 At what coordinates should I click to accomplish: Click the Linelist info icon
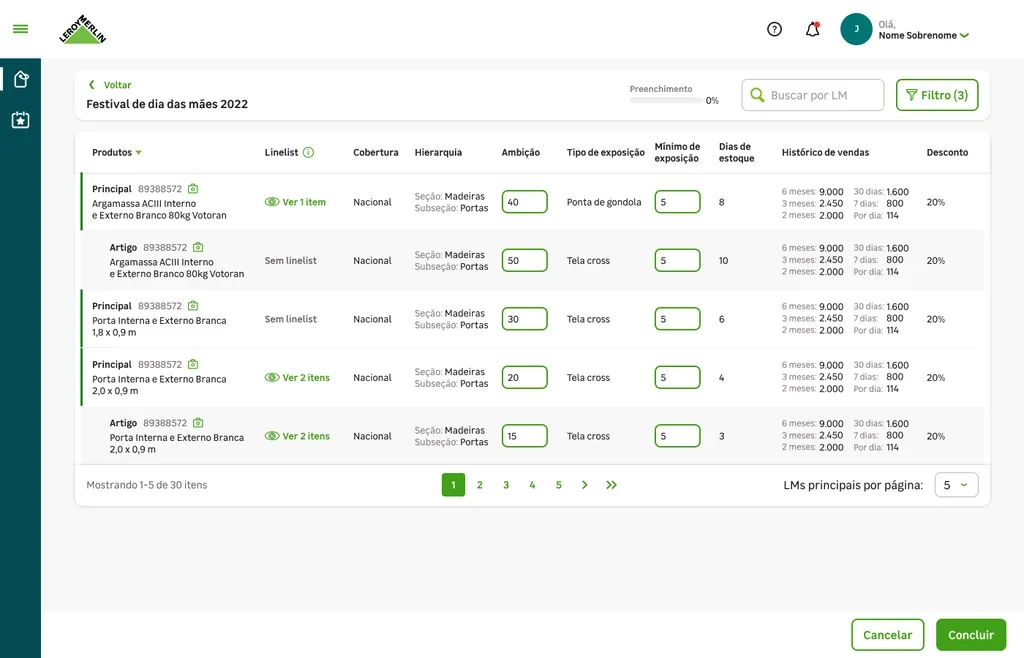(x=309, y=152)
